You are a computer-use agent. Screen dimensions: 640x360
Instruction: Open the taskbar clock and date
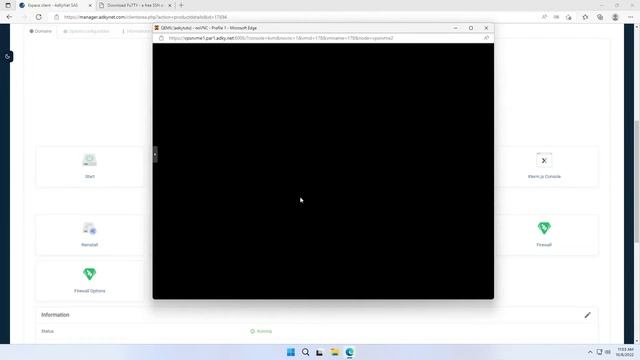[625, 352]
